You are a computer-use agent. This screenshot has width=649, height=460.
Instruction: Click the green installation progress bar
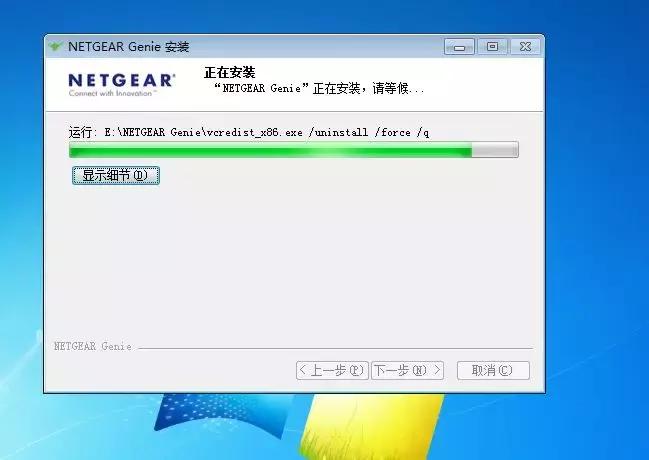pos(293,149)
